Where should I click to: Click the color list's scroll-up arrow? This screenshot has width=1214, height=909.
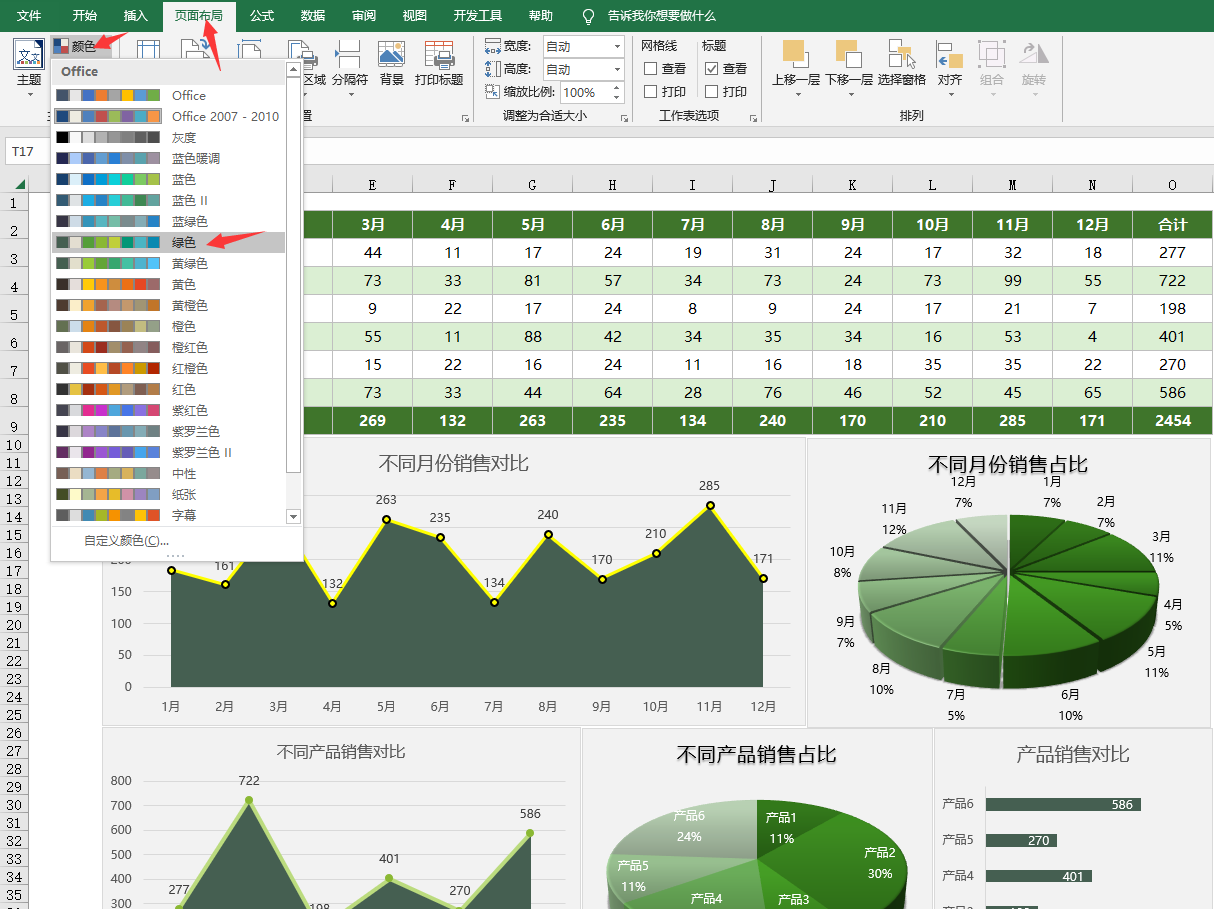[x=293, y=70]
